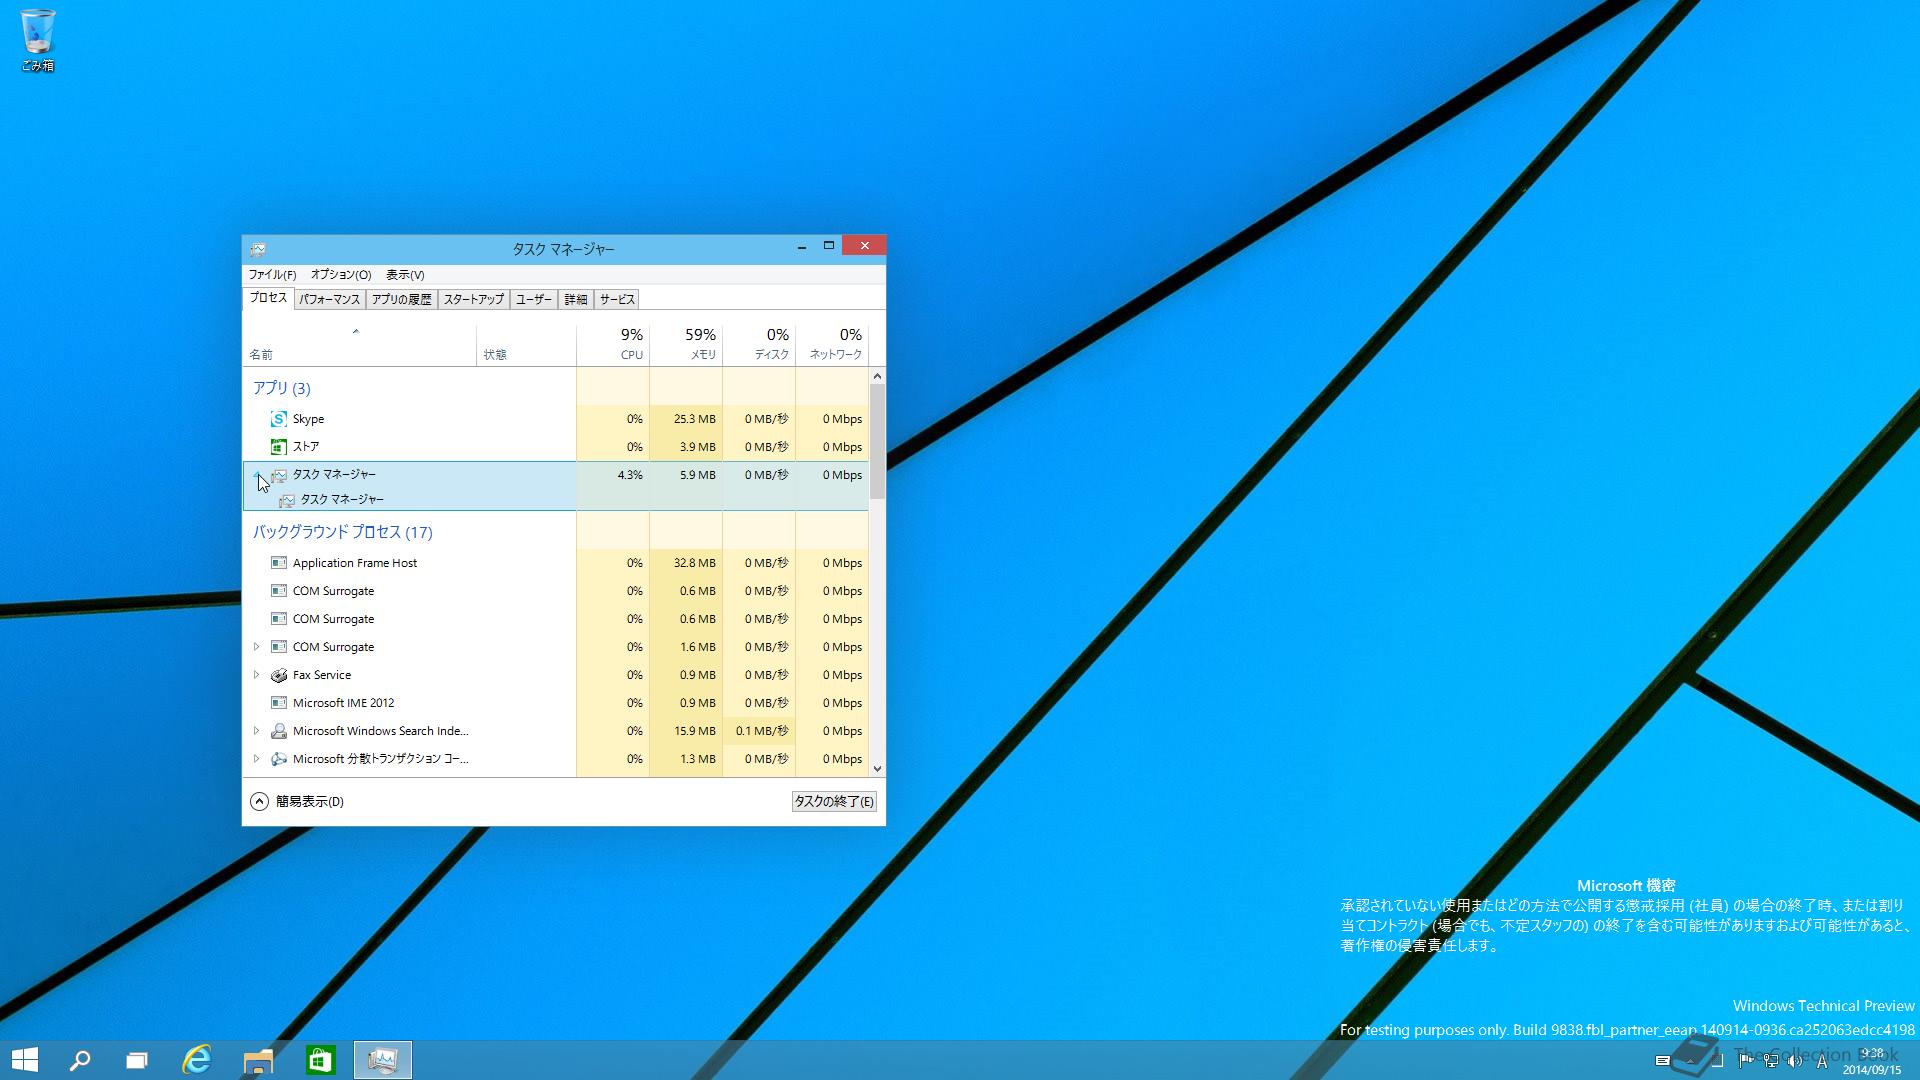This screenshot has height=1080, width=1920.
Task: Click the 15.9 MB memory cell of Search Indexer
Action: point(686,731)
